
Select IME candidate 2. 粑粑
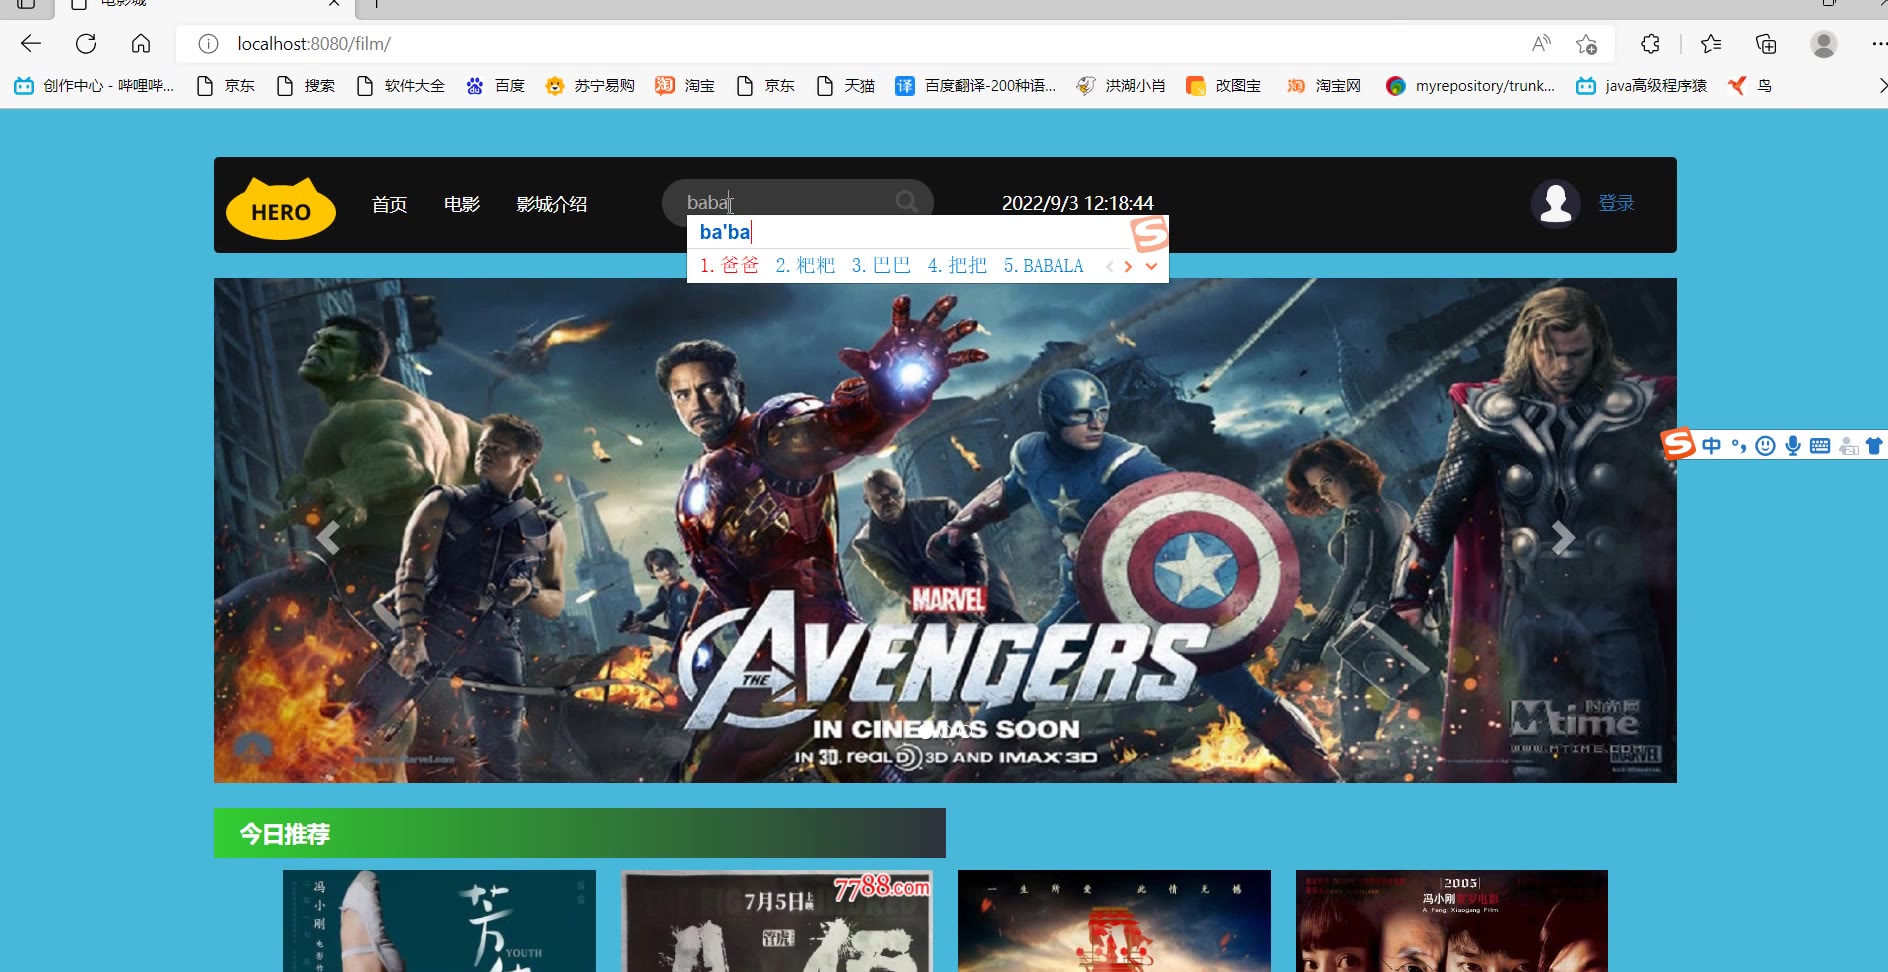(805, 266)
